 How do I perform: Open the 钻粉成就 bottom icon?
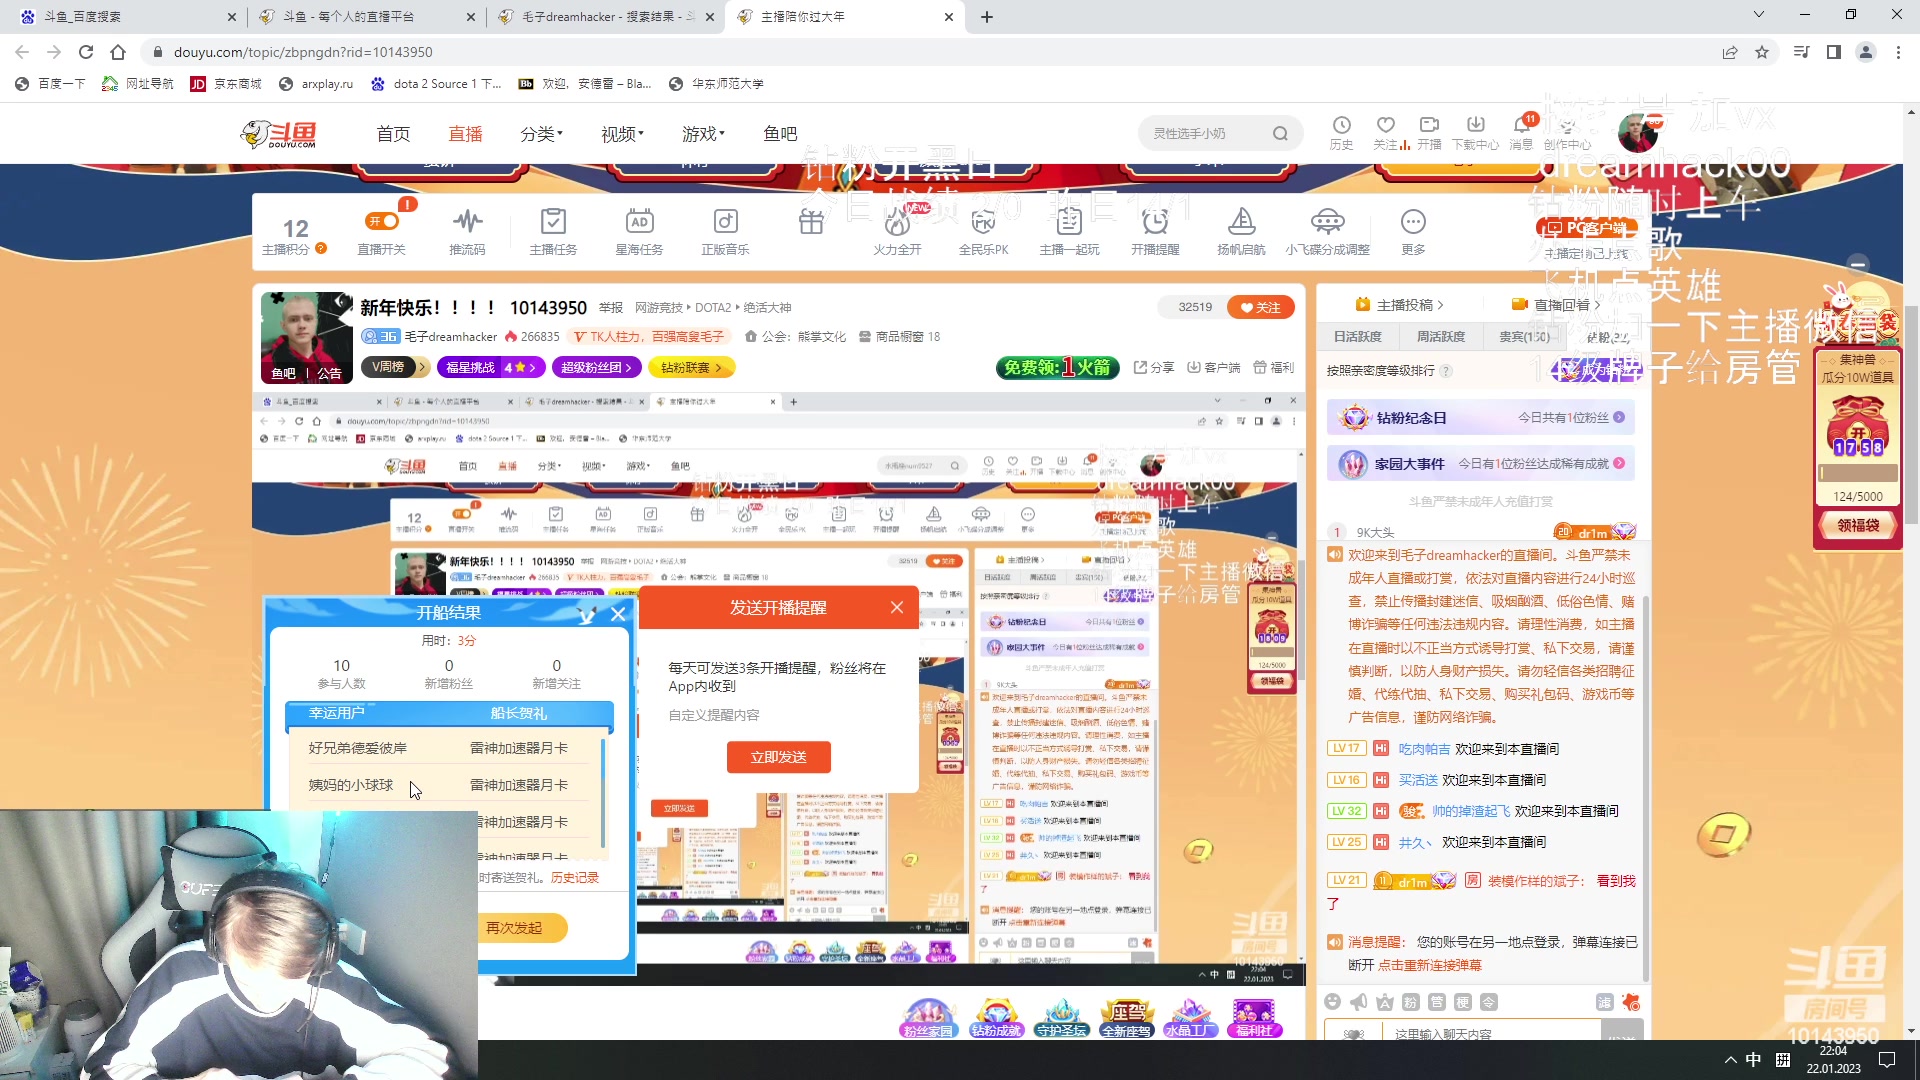pyautogui.click(x=996, y=1018)
